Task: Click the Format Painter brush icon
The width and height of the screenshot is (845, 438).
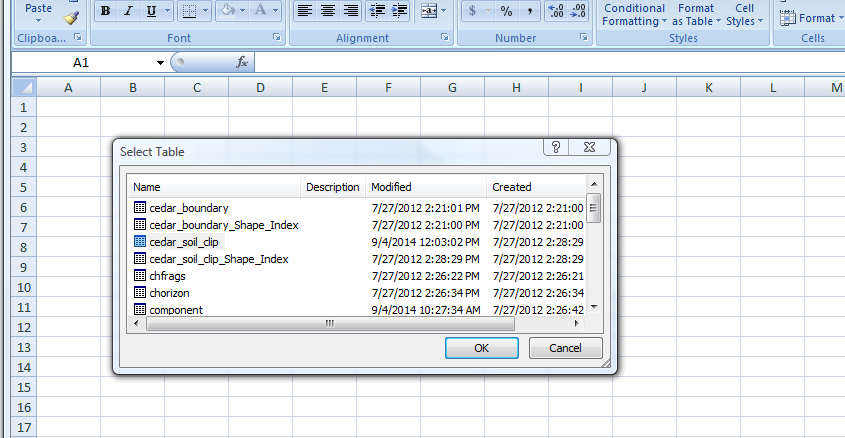Action: [x=70, y=16]
